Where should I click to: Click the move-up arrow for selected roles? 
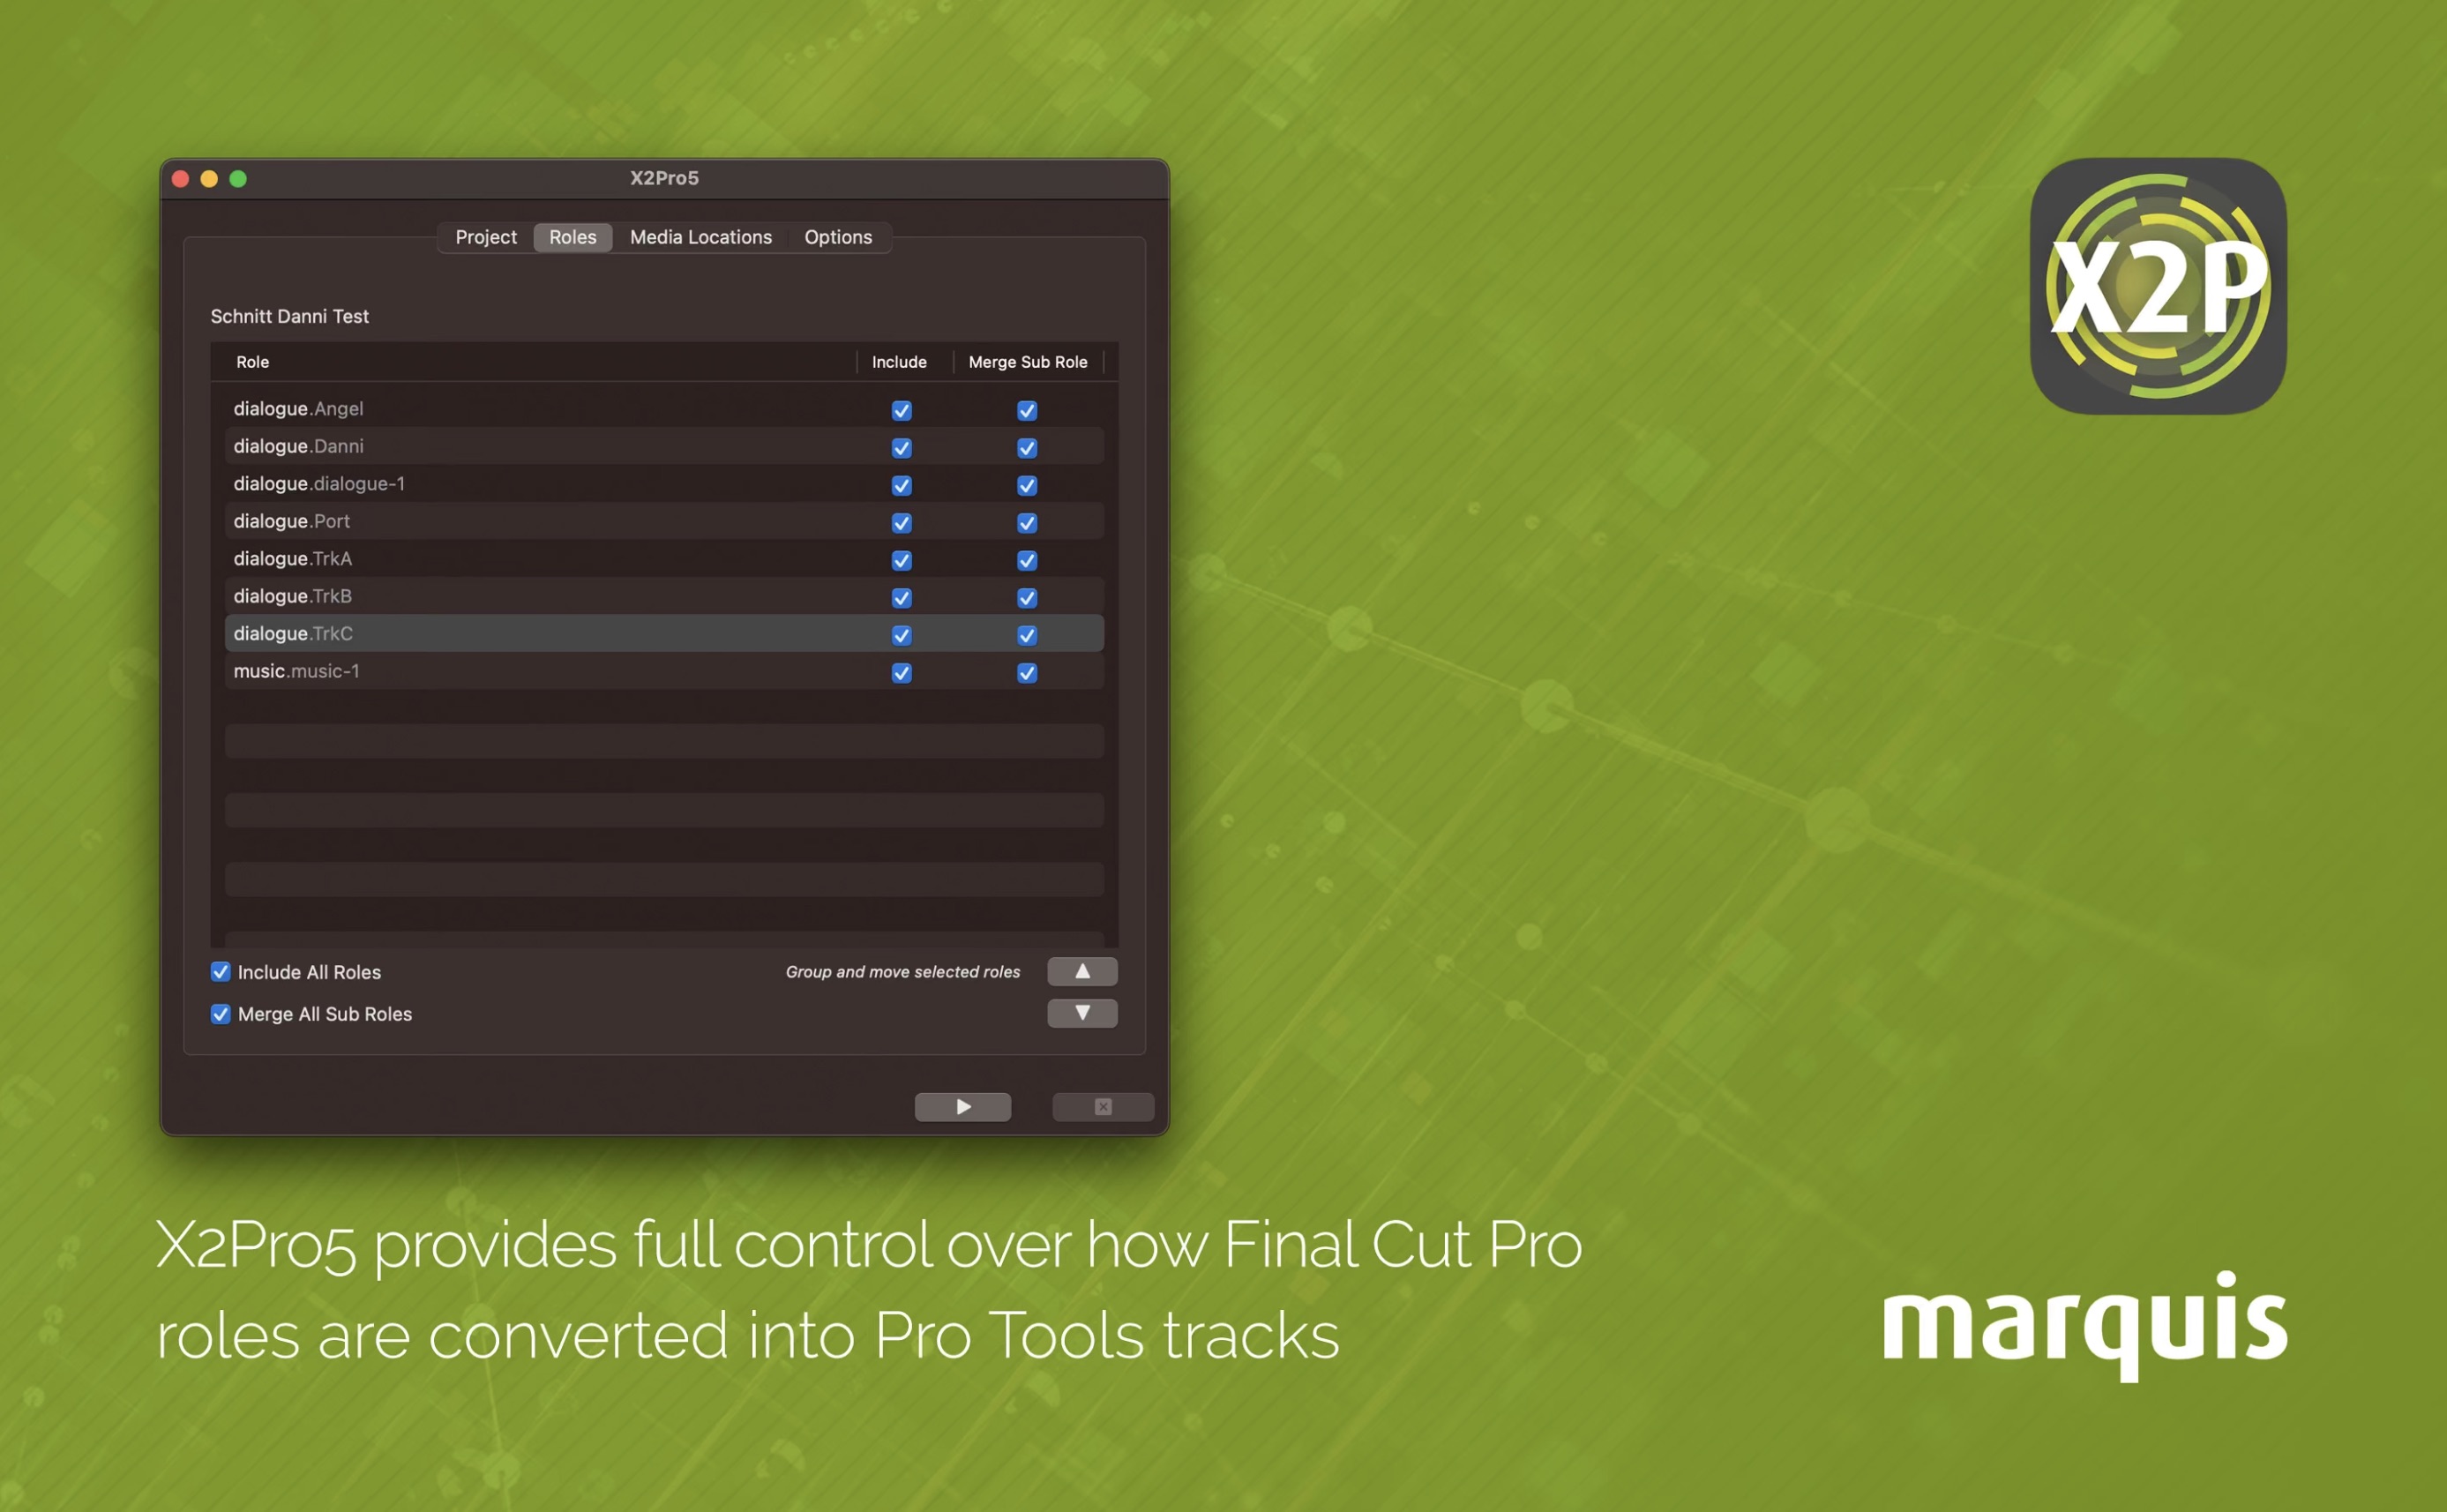[x=1083, y=970]
